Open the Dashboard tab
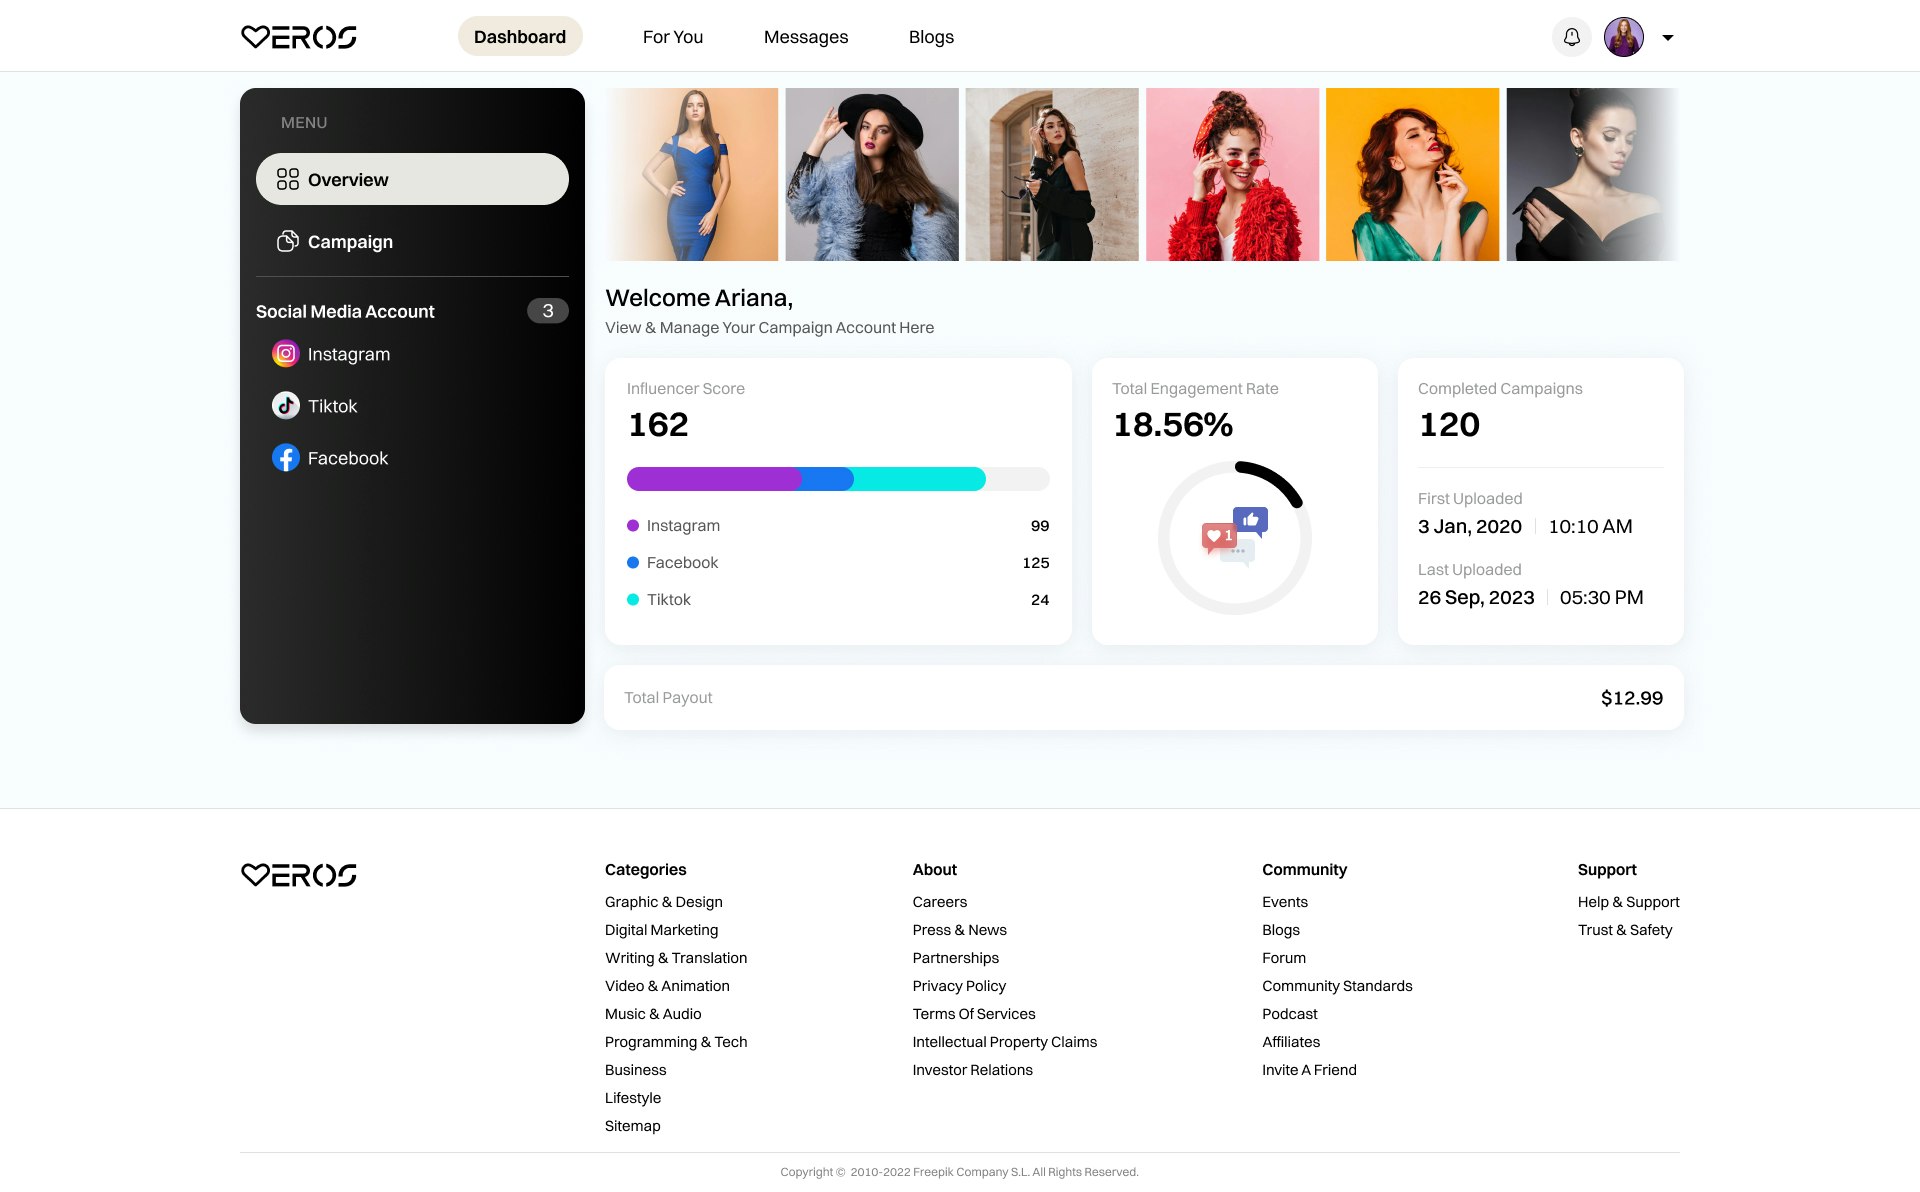 point(520,37)
